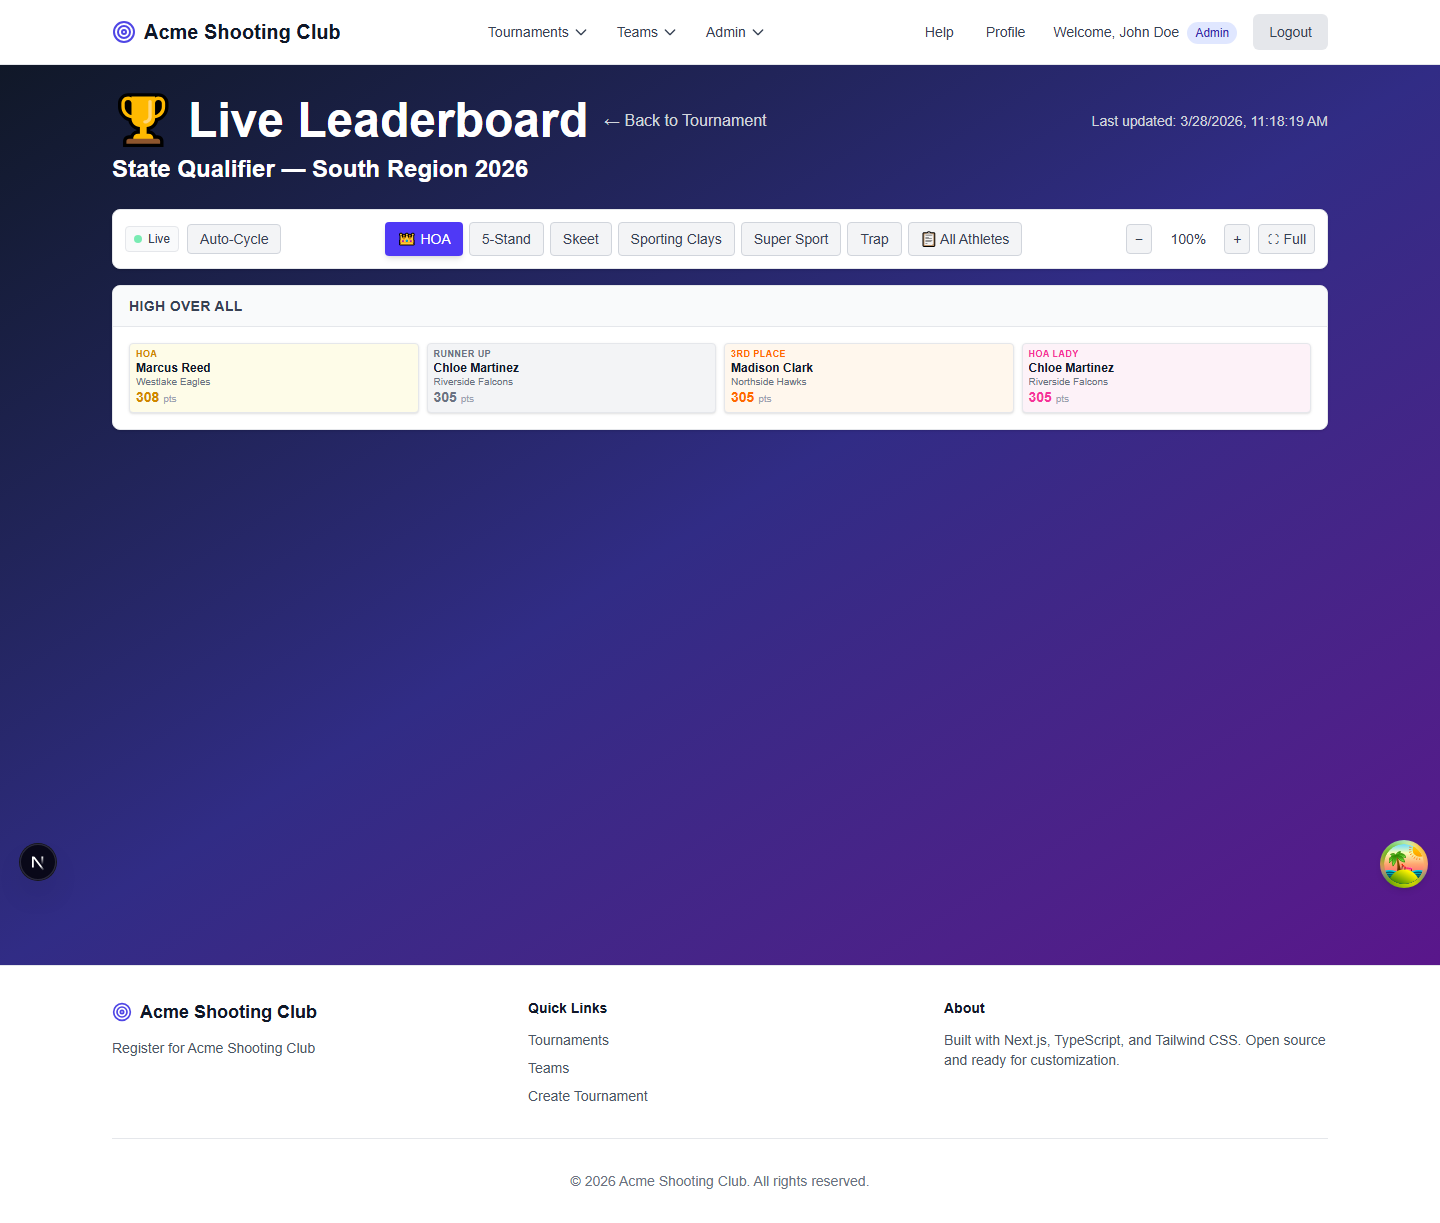The height and width of the screenshot is (1223, 1440).
Task: Zoom out with the minus button
Action: point(1138,239)
